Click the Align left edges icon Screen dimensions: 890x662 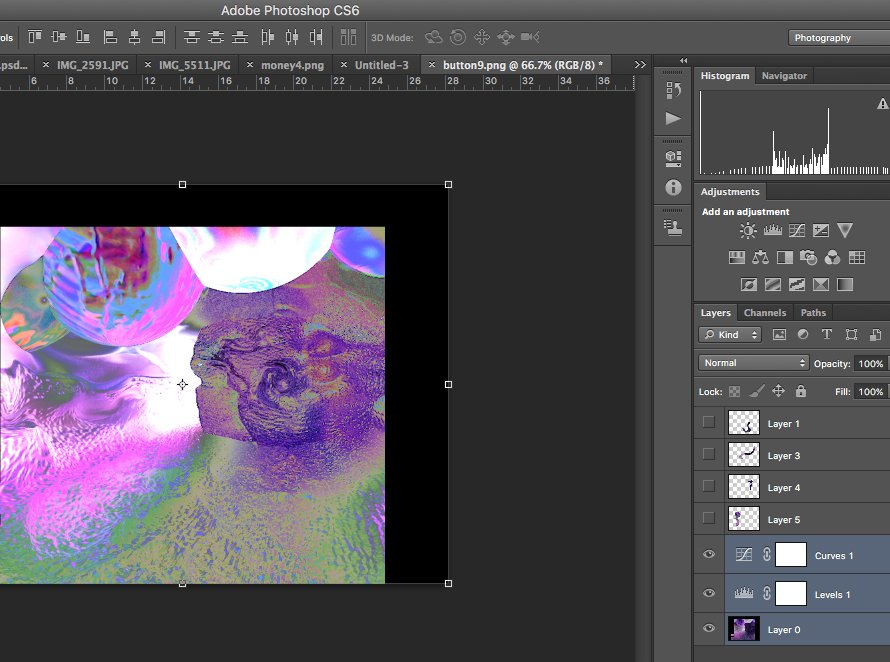(x=110, y=37)
